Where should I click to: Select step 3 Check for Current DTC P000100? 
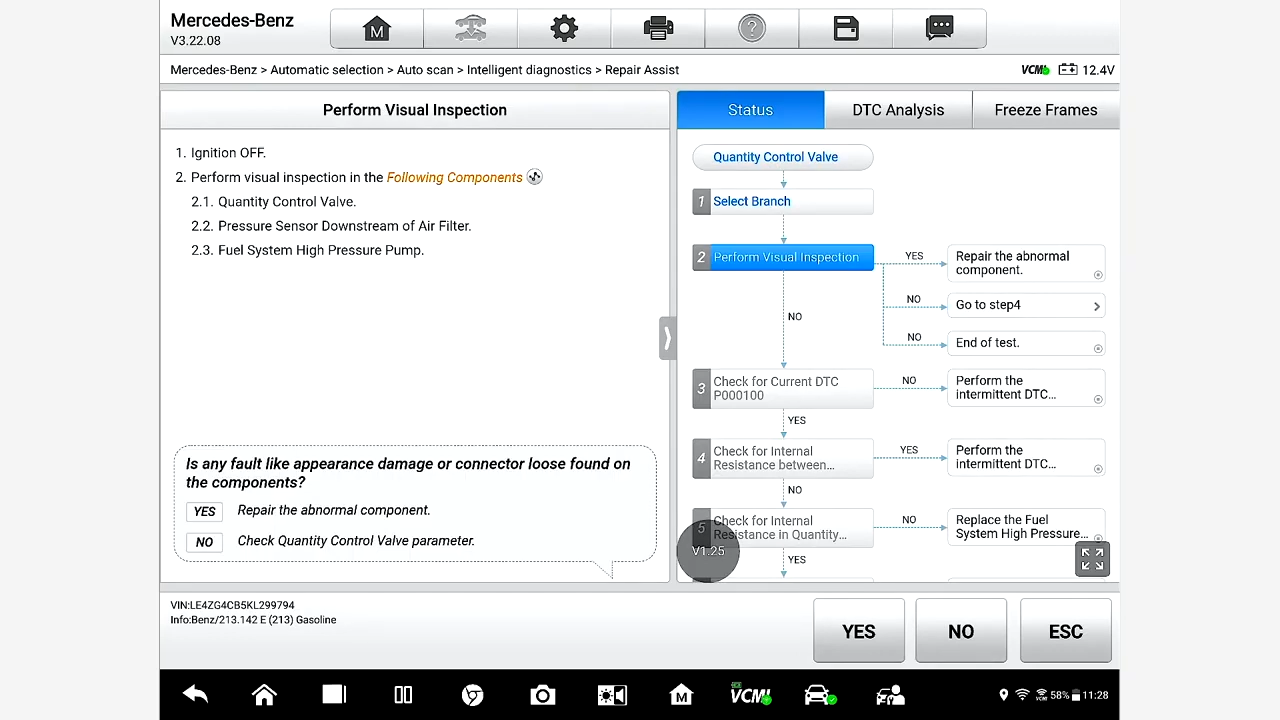click(x=782, y=388)
